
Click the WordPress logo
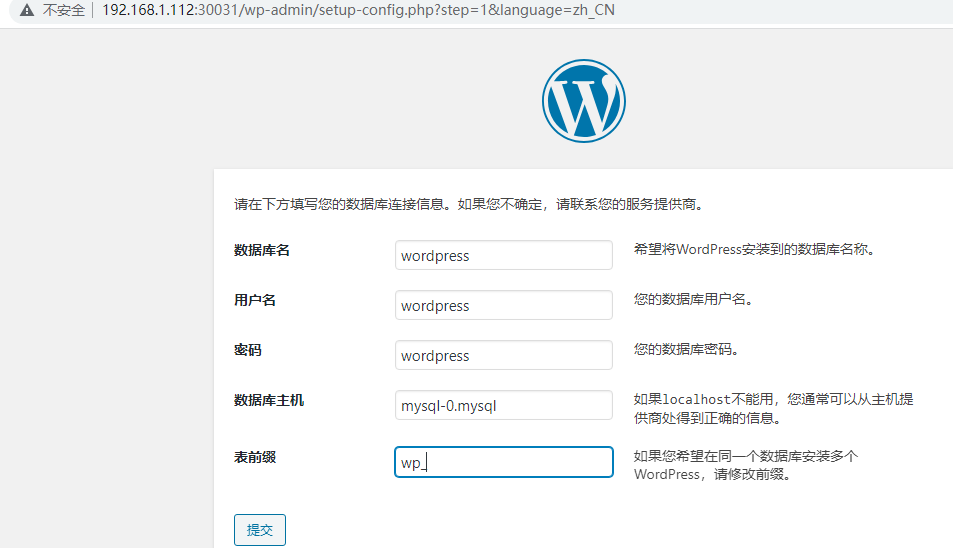(x=583, y=101)
